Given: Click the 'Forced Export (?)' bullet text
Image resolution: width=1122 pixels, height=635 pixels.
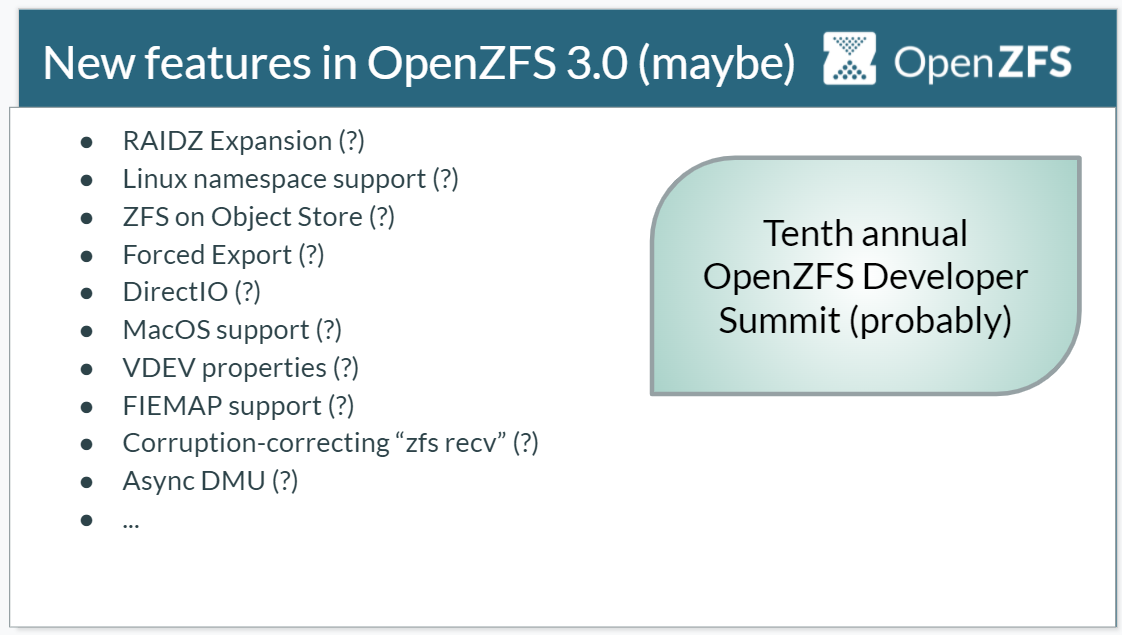Looking at the screenshot, I should [x=223, y=255].
